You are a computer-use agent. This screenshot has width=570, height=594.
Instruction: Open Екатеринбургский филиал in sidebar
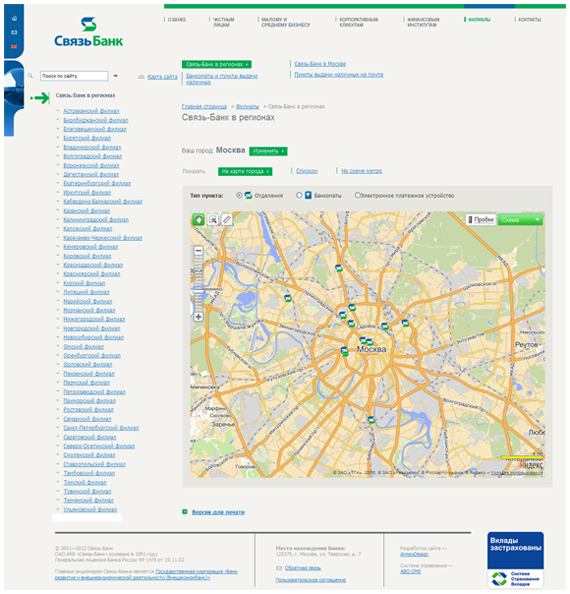click(x=97, y=183)
